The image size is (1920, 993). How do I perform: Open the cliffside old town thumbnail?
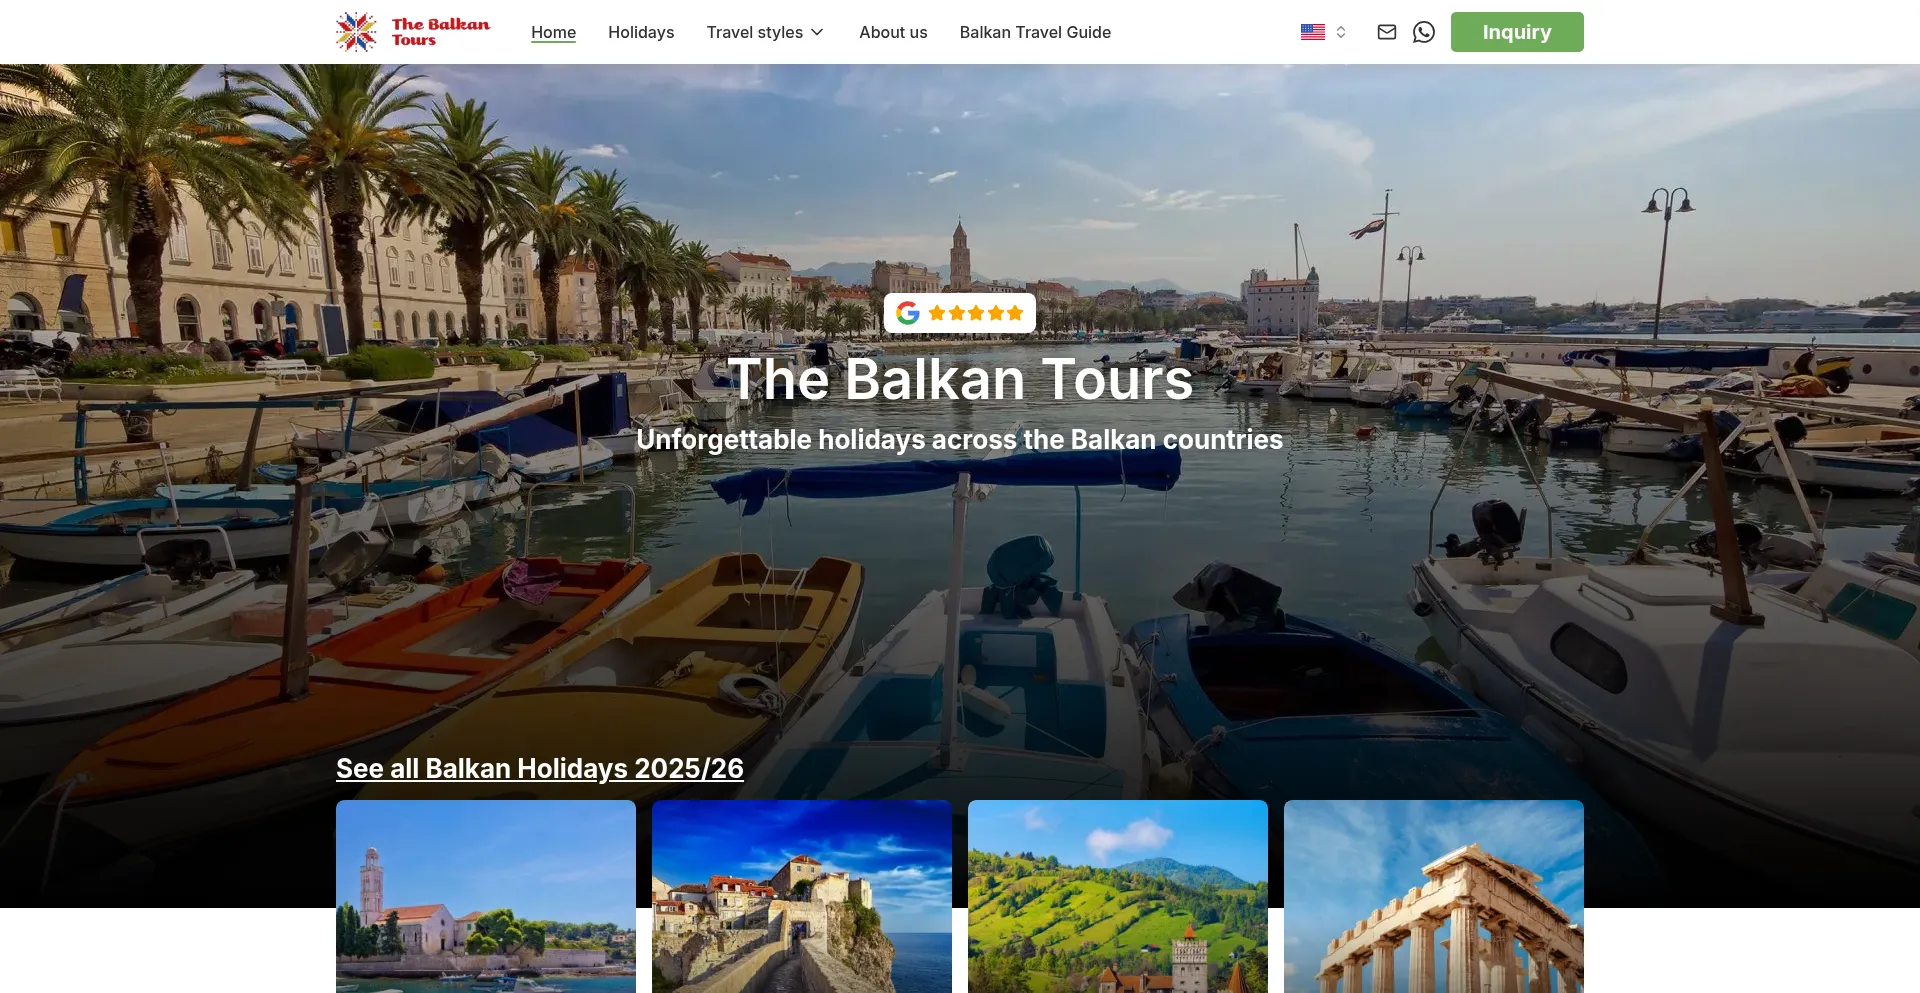(x=802, y=896)
